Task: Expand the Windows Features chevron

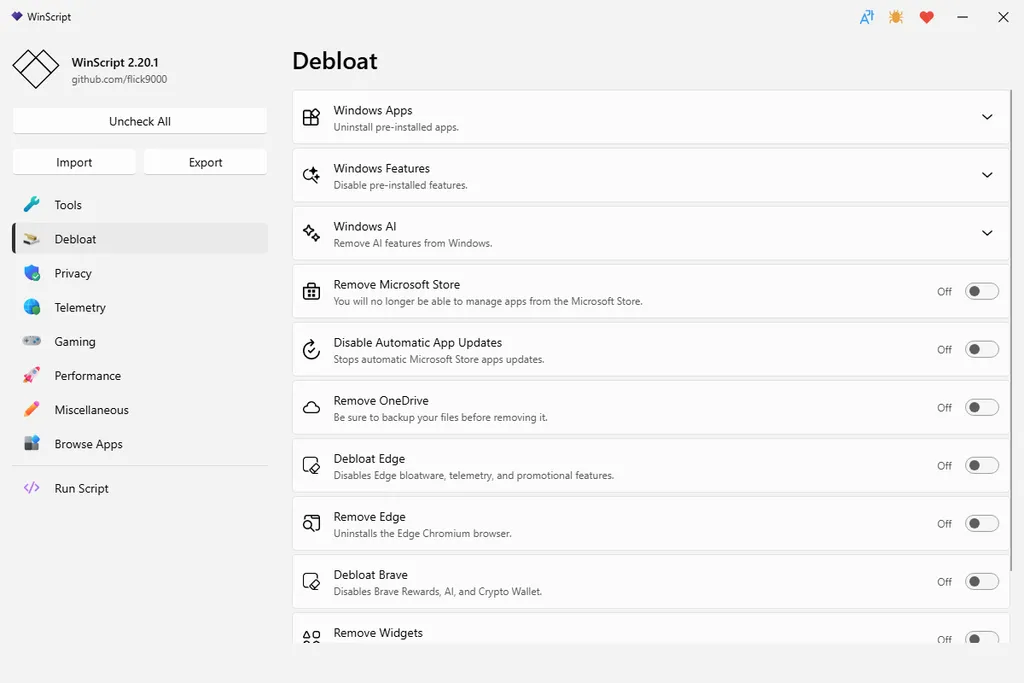Action: (987, 175)
